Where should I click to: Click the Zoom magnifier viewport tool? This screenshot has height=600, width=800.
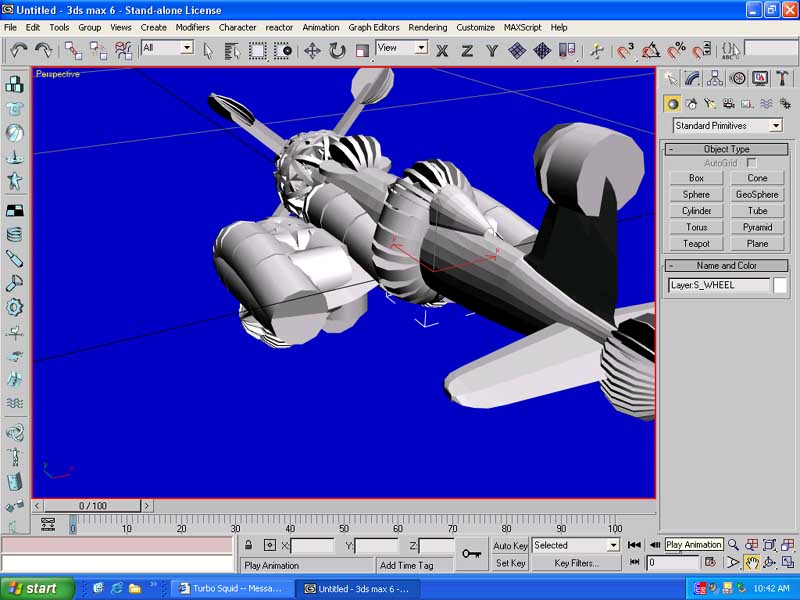733,545
